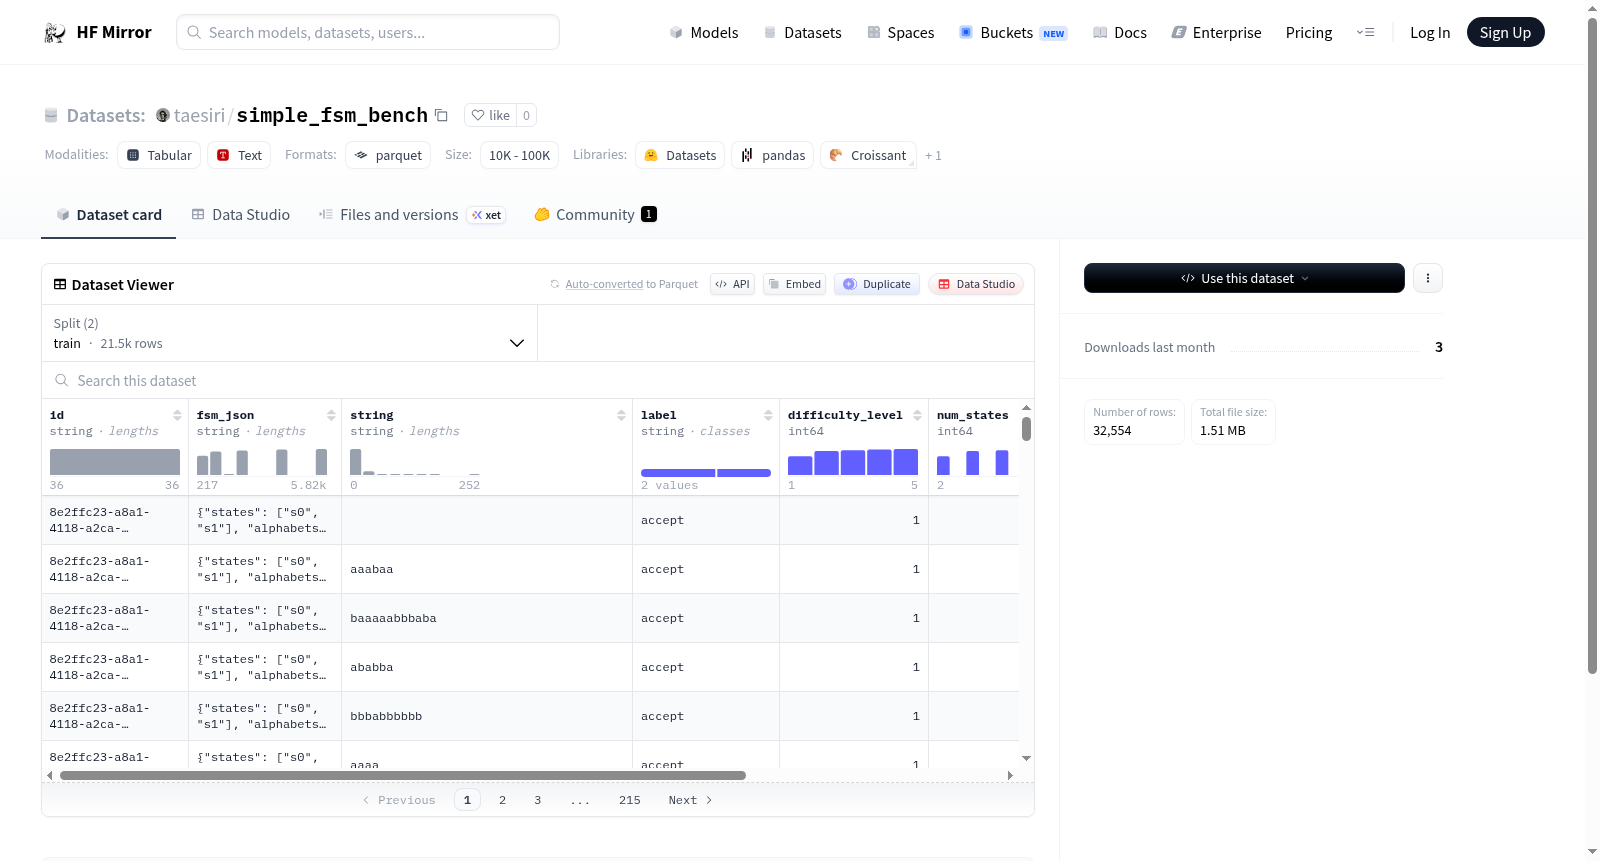Click the 'bbbabbbbbb' string cell
The height and width of the screenshot is (861, 1600).
pyautogui.click(x=486, y=716)
